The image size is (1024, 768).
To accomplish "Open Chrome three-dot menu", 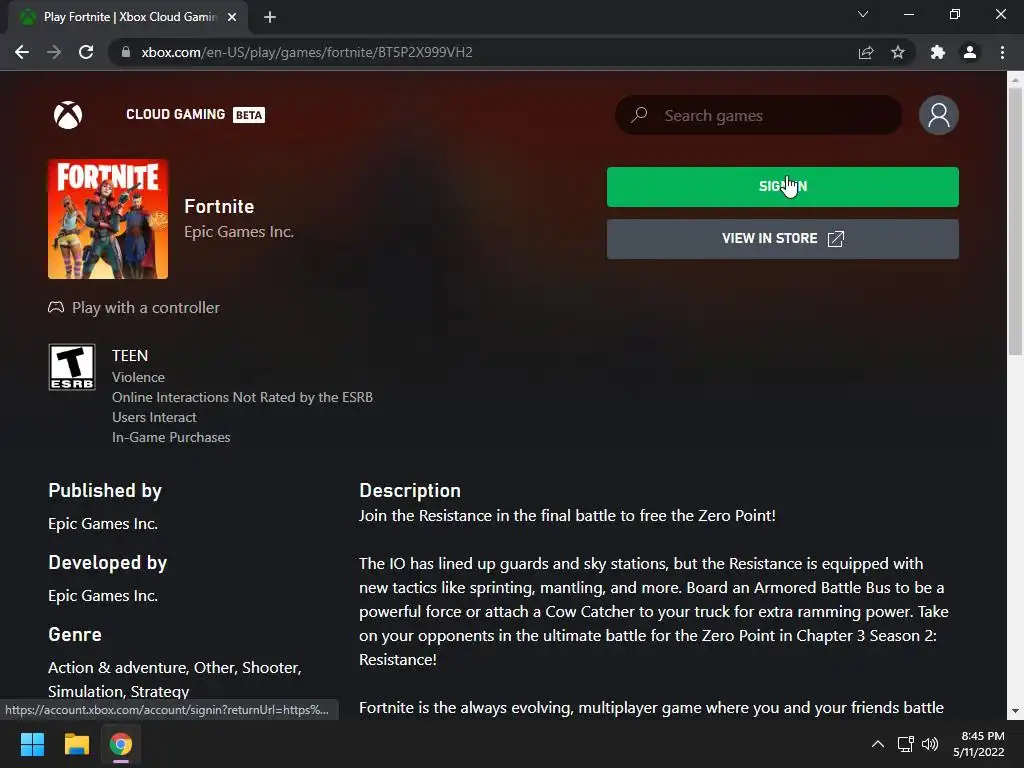I will click(x=1002, y=52).
